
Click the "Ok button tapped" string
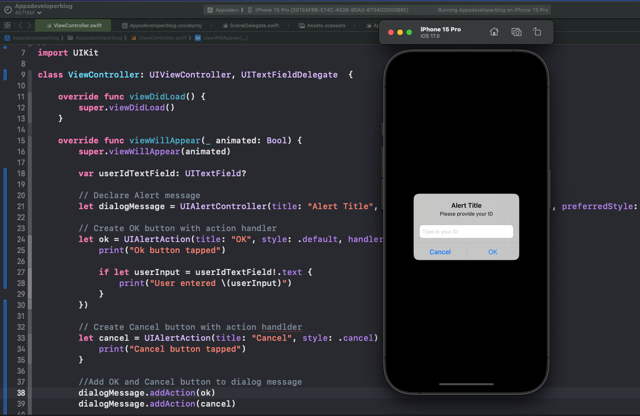175,250
